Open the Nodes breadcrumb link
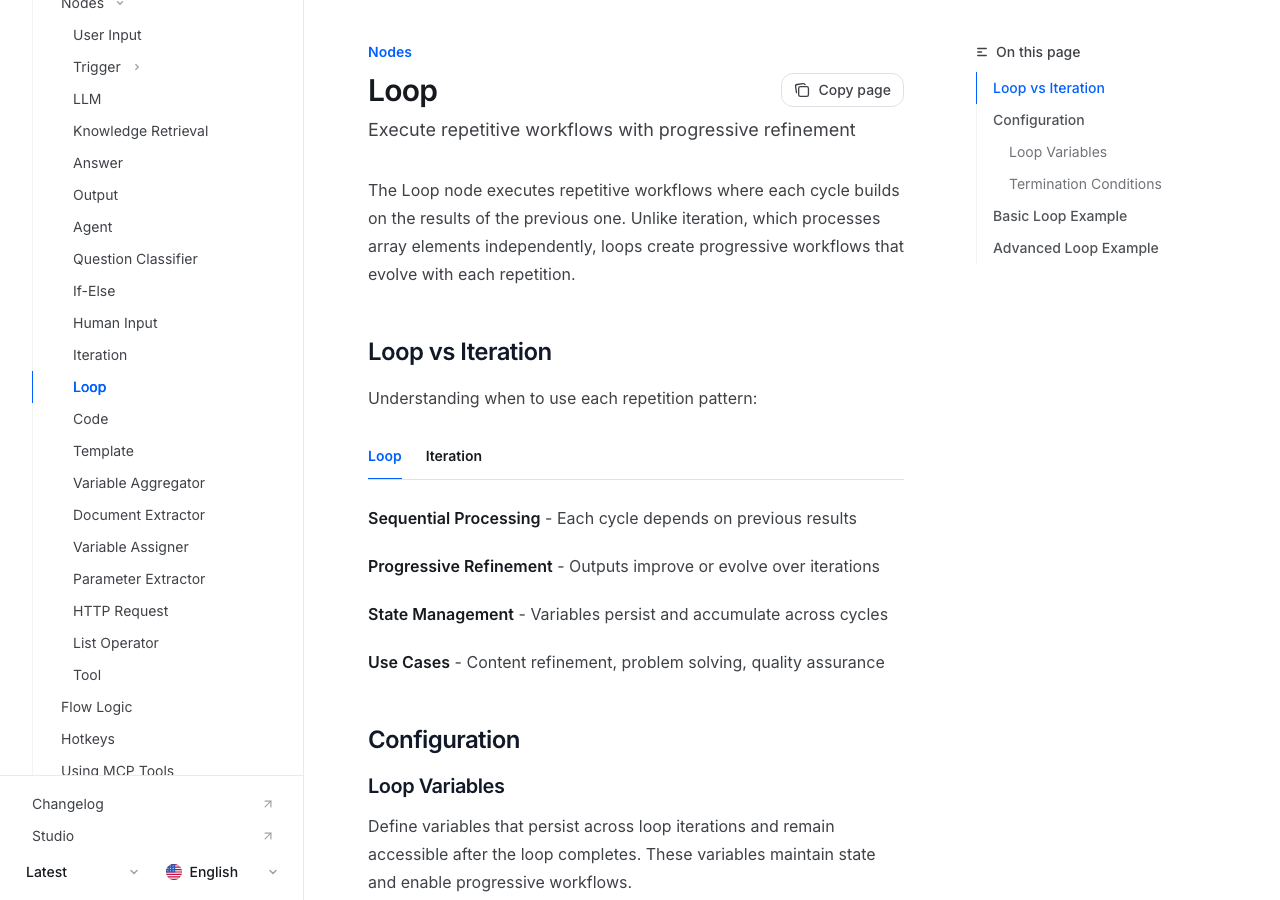The image size is (1280, 900). coord(390,52)
